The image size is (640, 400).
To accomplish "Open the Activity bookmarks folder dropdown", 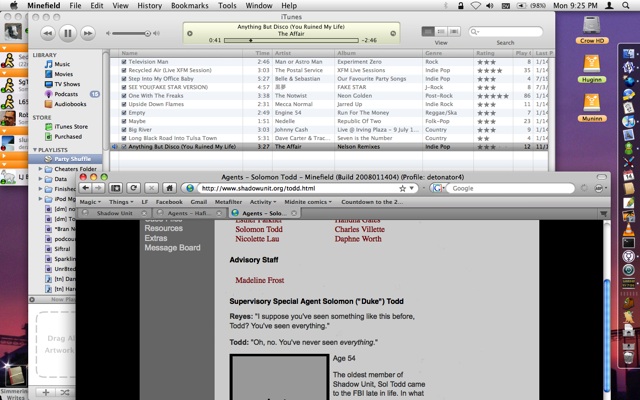I will 263,202.
